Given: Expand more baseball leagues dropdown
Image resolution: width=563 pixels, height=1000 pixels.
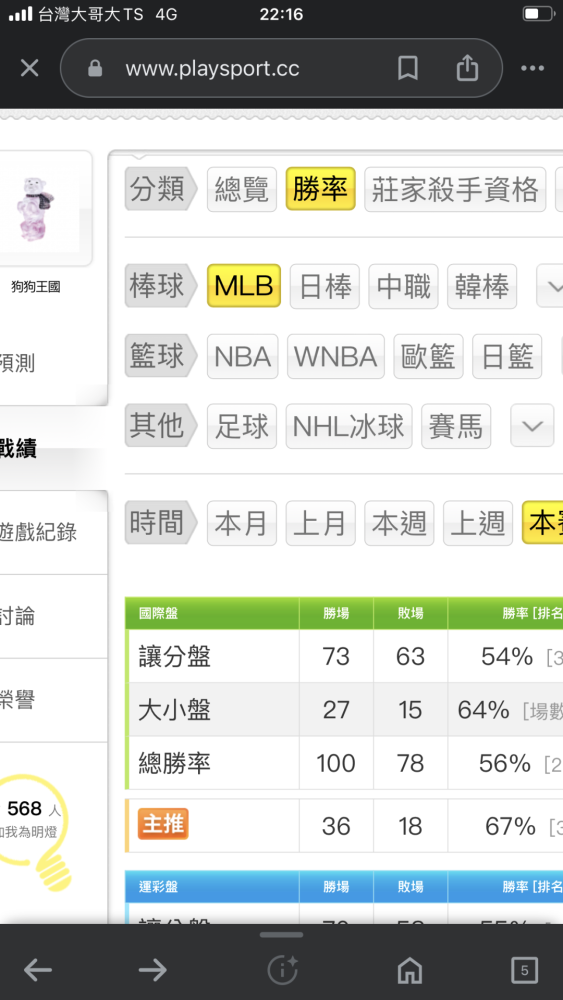Looking at the screenshot, I should pyautogui.click(x=550, y=285).
